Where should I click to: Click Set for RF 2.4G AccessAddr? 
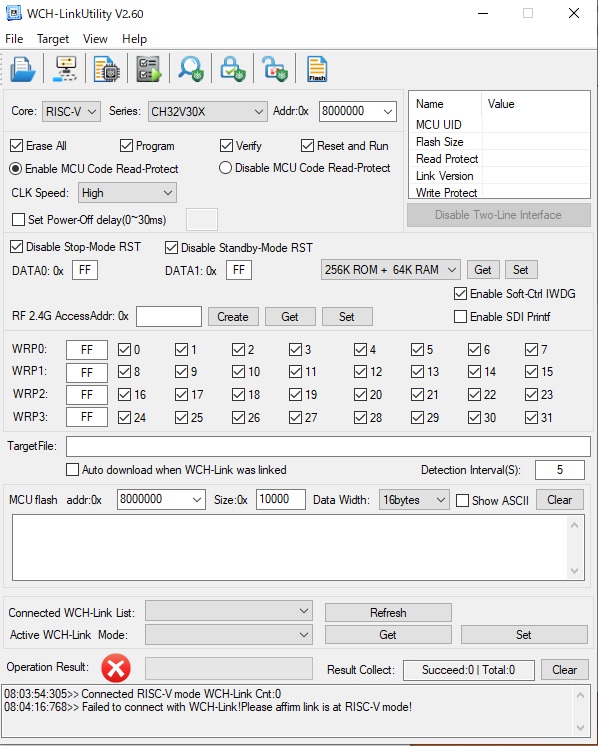pyautogui.click(x=347, y=316)
